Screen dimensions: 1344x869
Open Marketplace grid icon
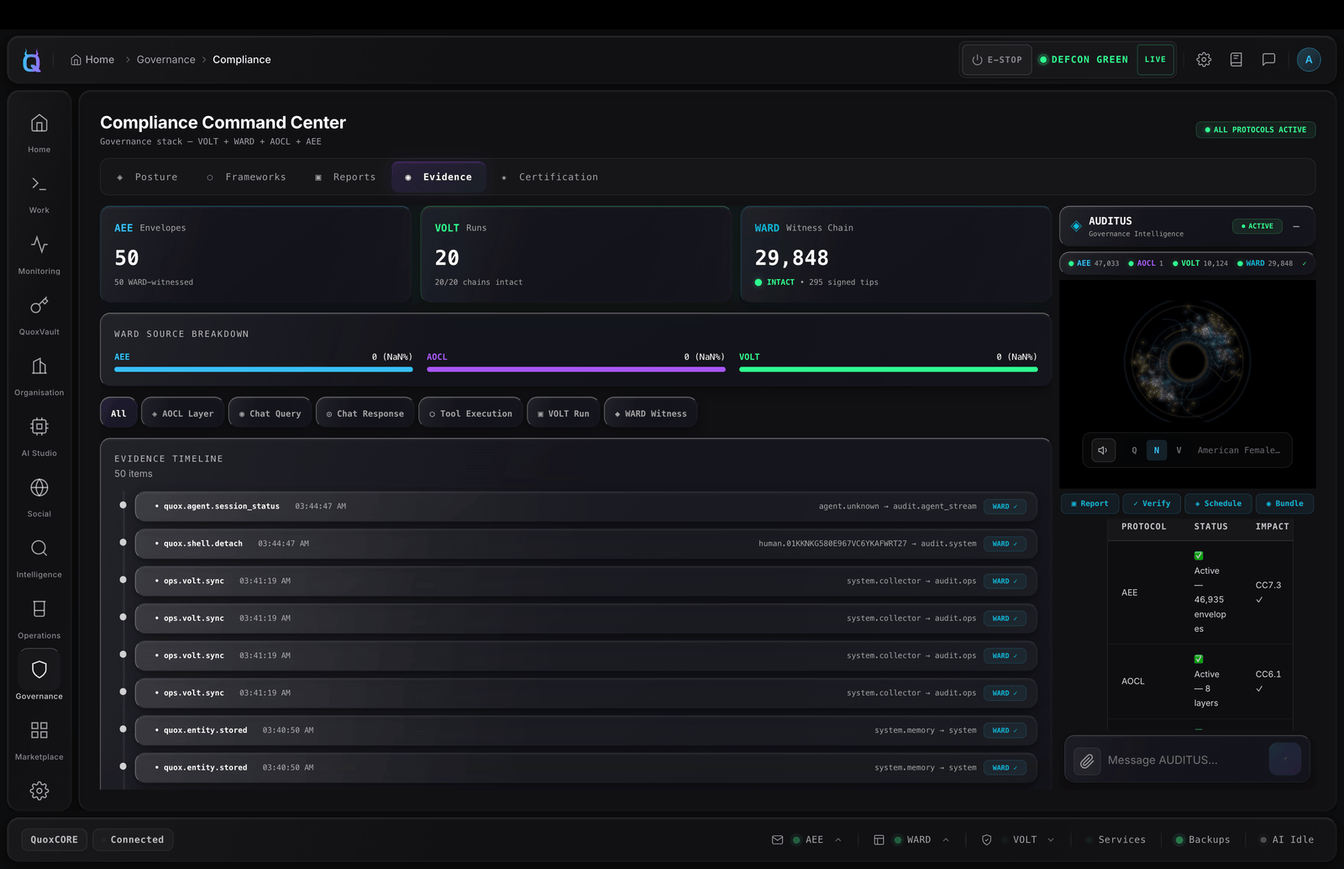(x=39, y=731)
